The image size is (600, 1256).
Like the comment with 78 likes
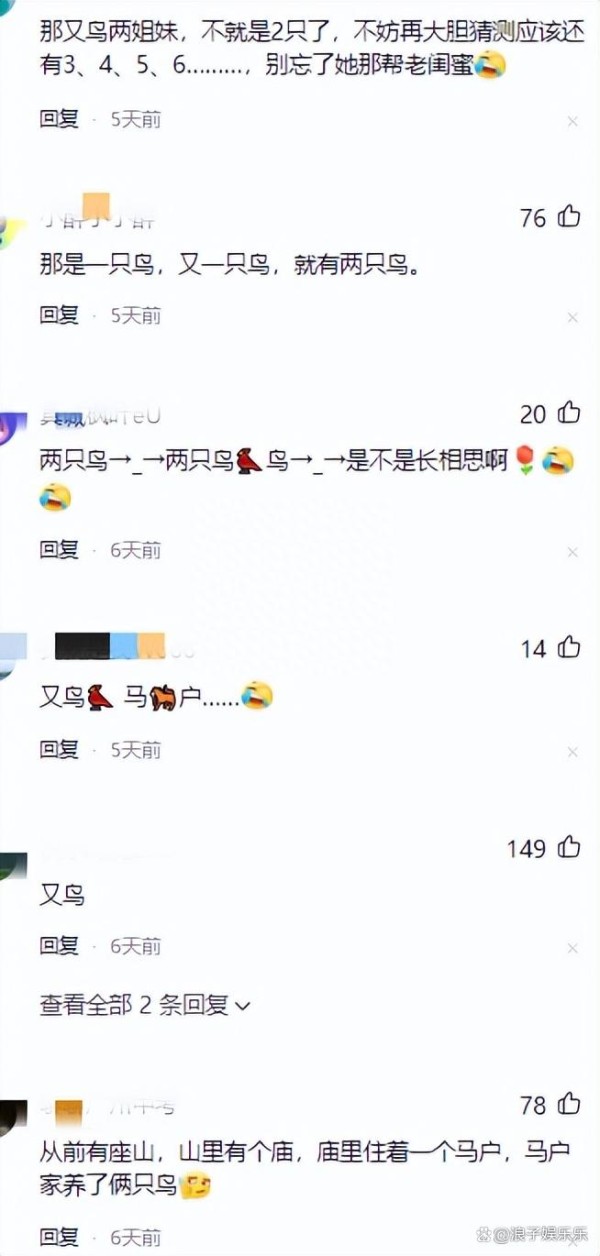[569, 1104]
